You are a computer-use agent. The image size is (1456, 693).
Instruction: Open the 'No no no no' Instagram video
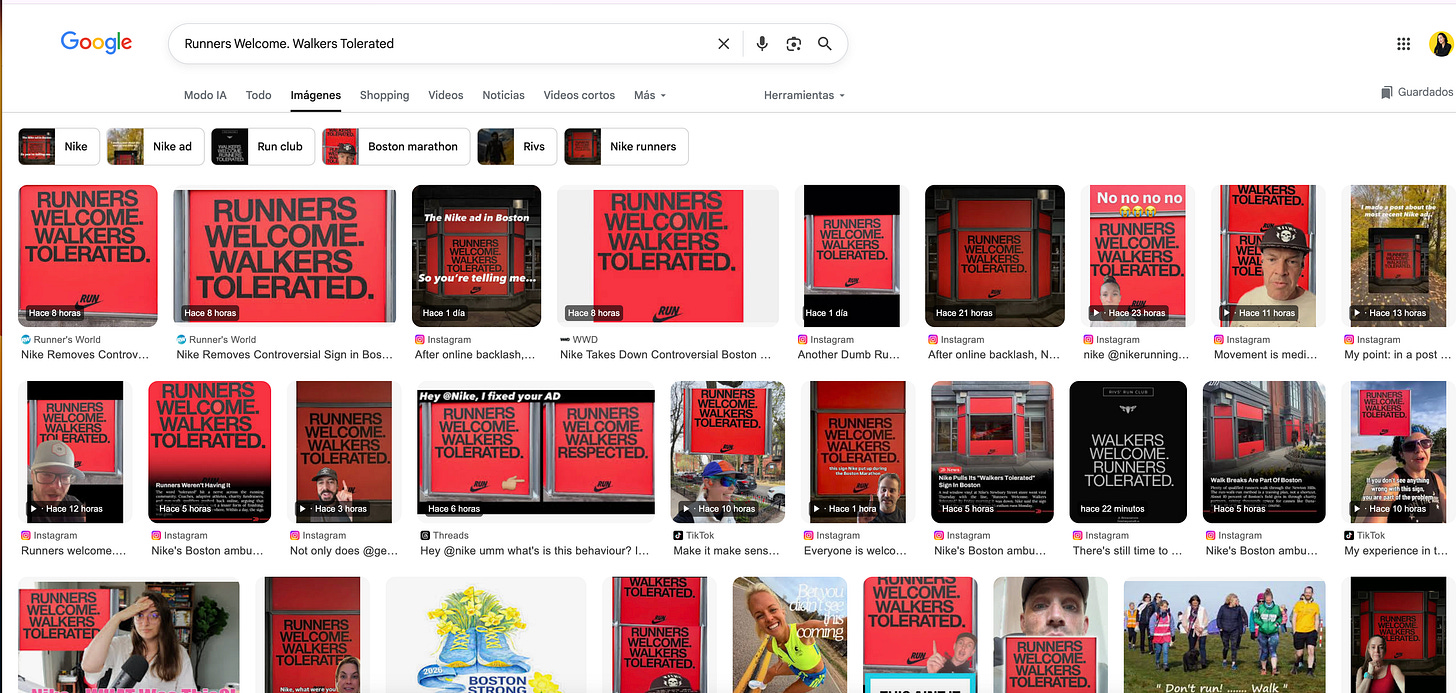point(1139,256)
